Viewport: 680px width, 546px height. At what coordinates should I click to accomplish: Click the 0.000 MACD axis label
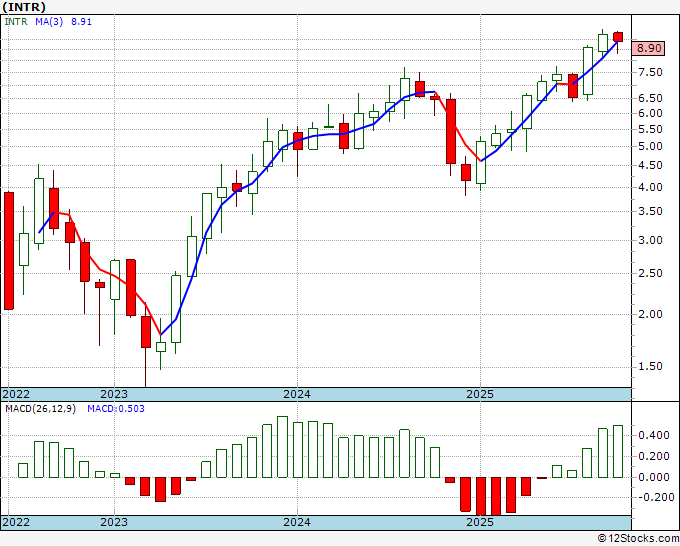[654, 477]
